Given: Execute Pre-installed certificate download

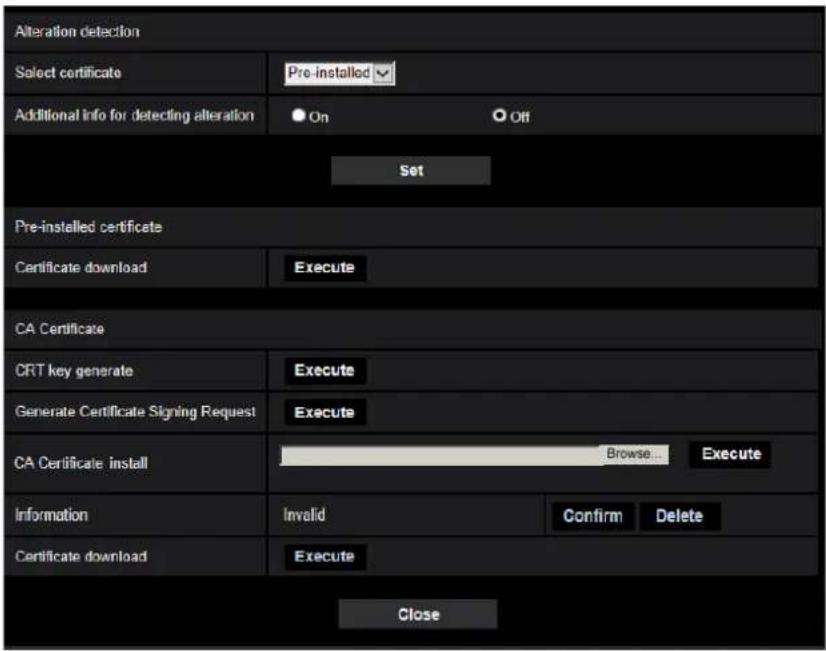Looking at the screenshot, I should [x=324, y=268].
